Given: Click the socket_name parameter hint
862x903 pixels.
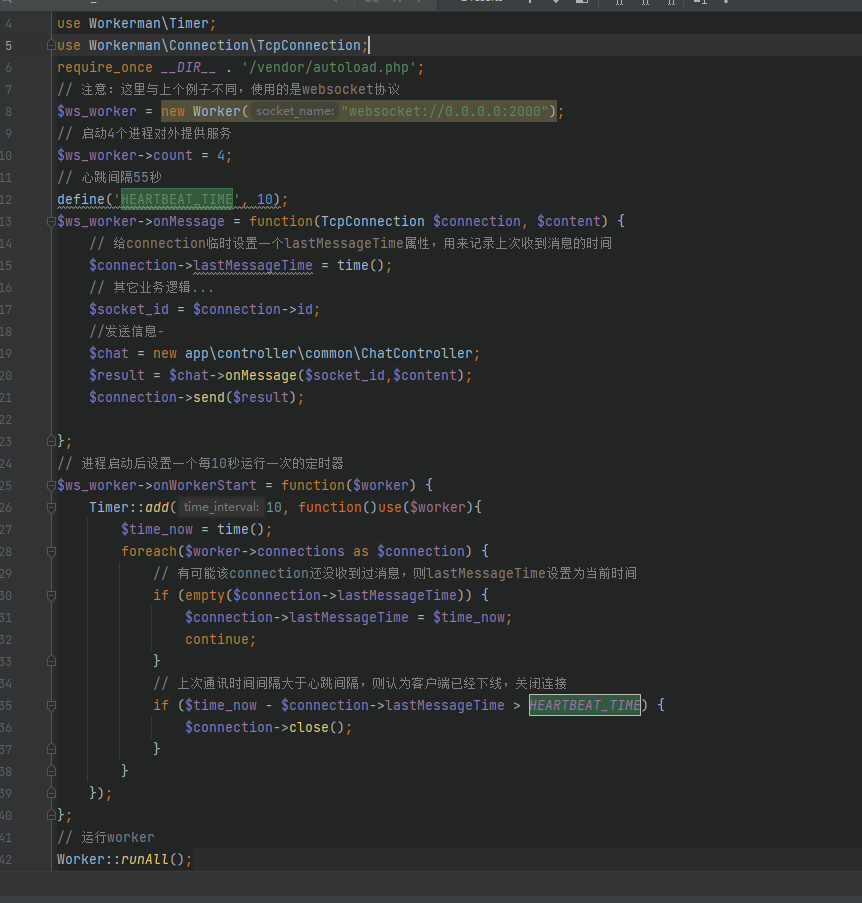Looking at the screenshot, I should click(x=294, y=111).
